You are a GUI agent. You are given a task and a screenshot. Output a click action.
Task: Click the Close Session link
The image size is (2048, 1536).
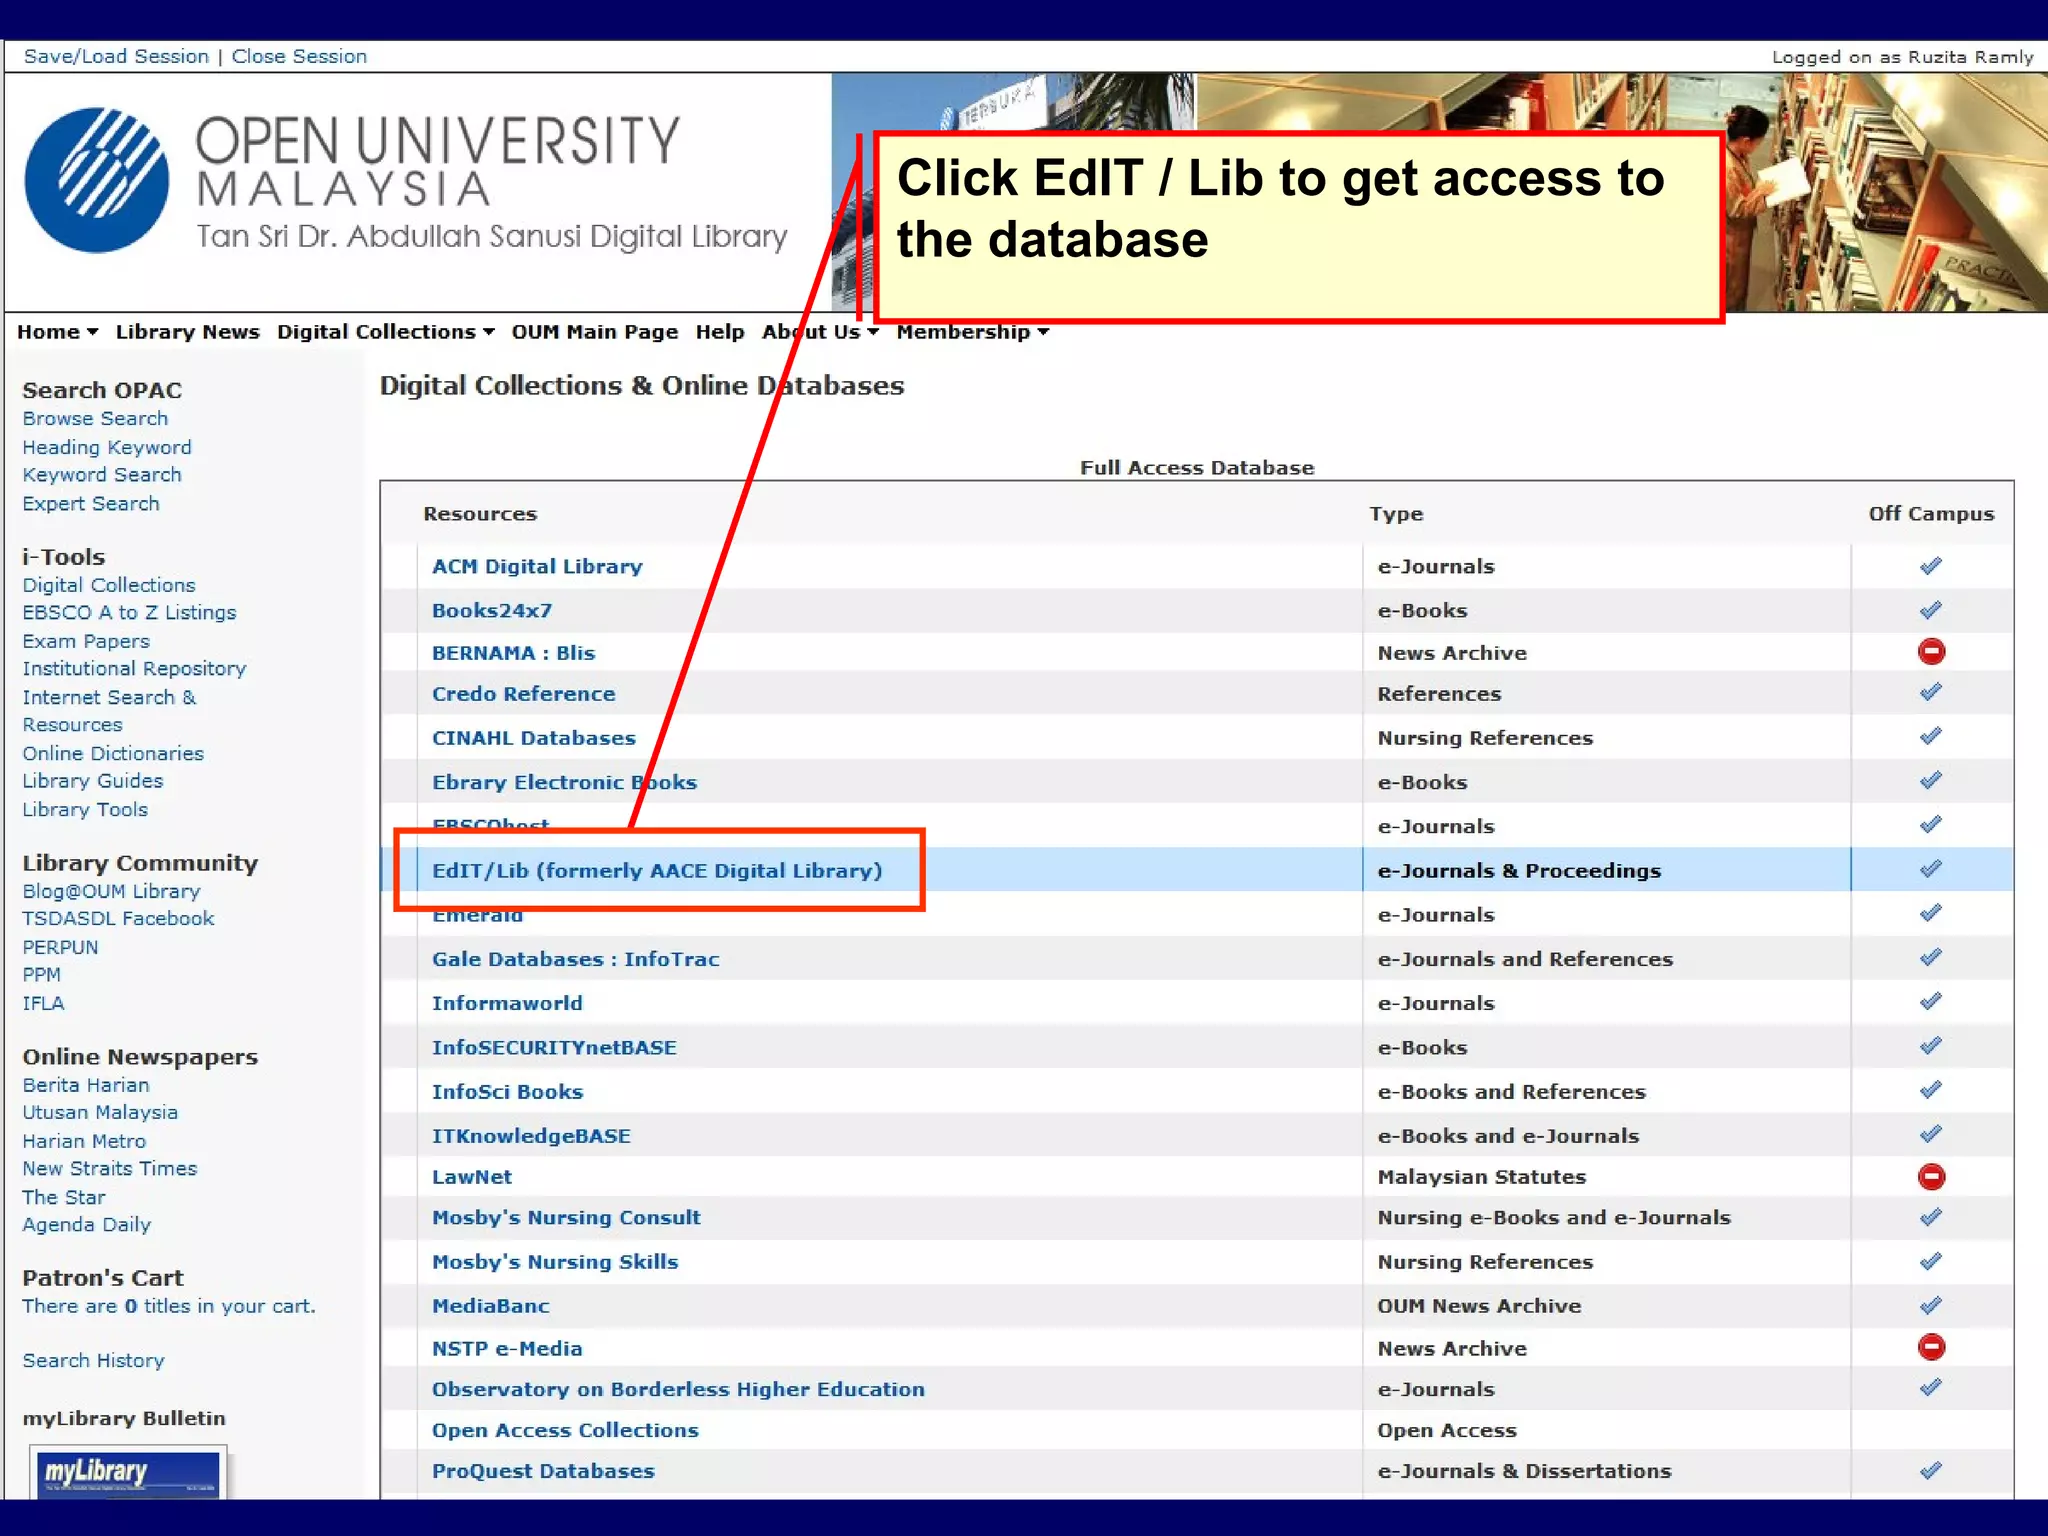click(x=299, y=57)
